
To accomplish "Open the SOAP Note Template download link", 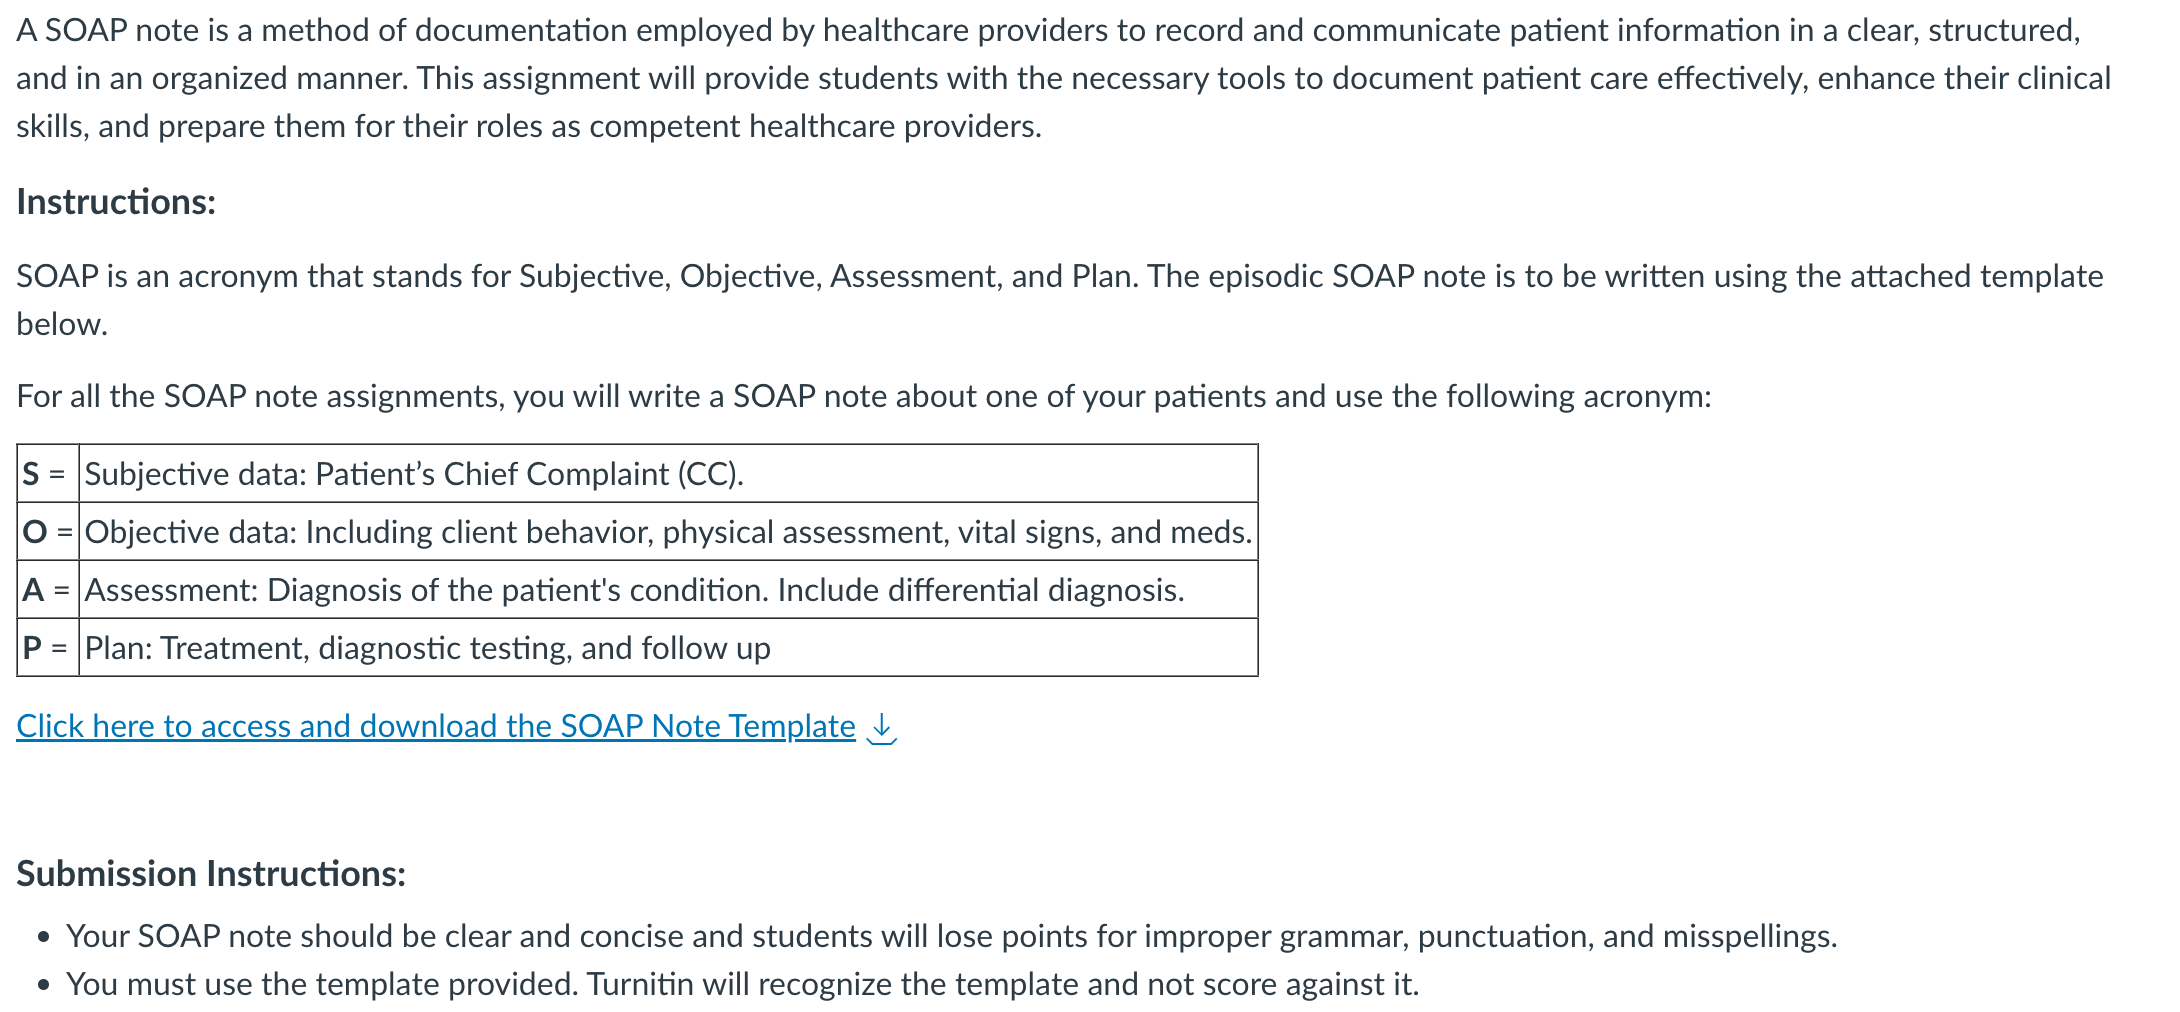I will tap(436, 726).
